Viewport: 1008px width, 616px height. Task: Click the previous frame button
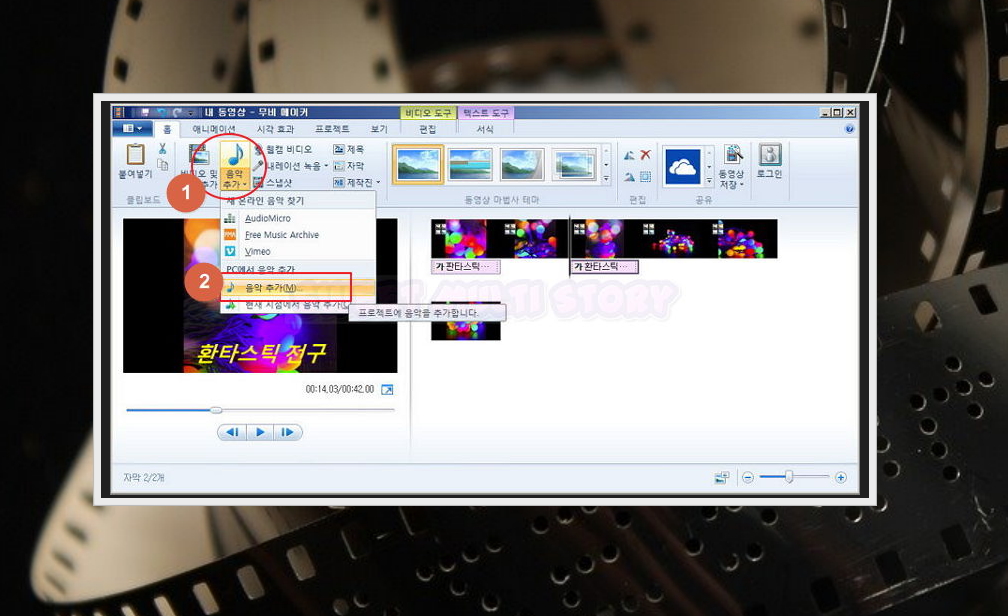pyautogui.click(x=233, y=432)
